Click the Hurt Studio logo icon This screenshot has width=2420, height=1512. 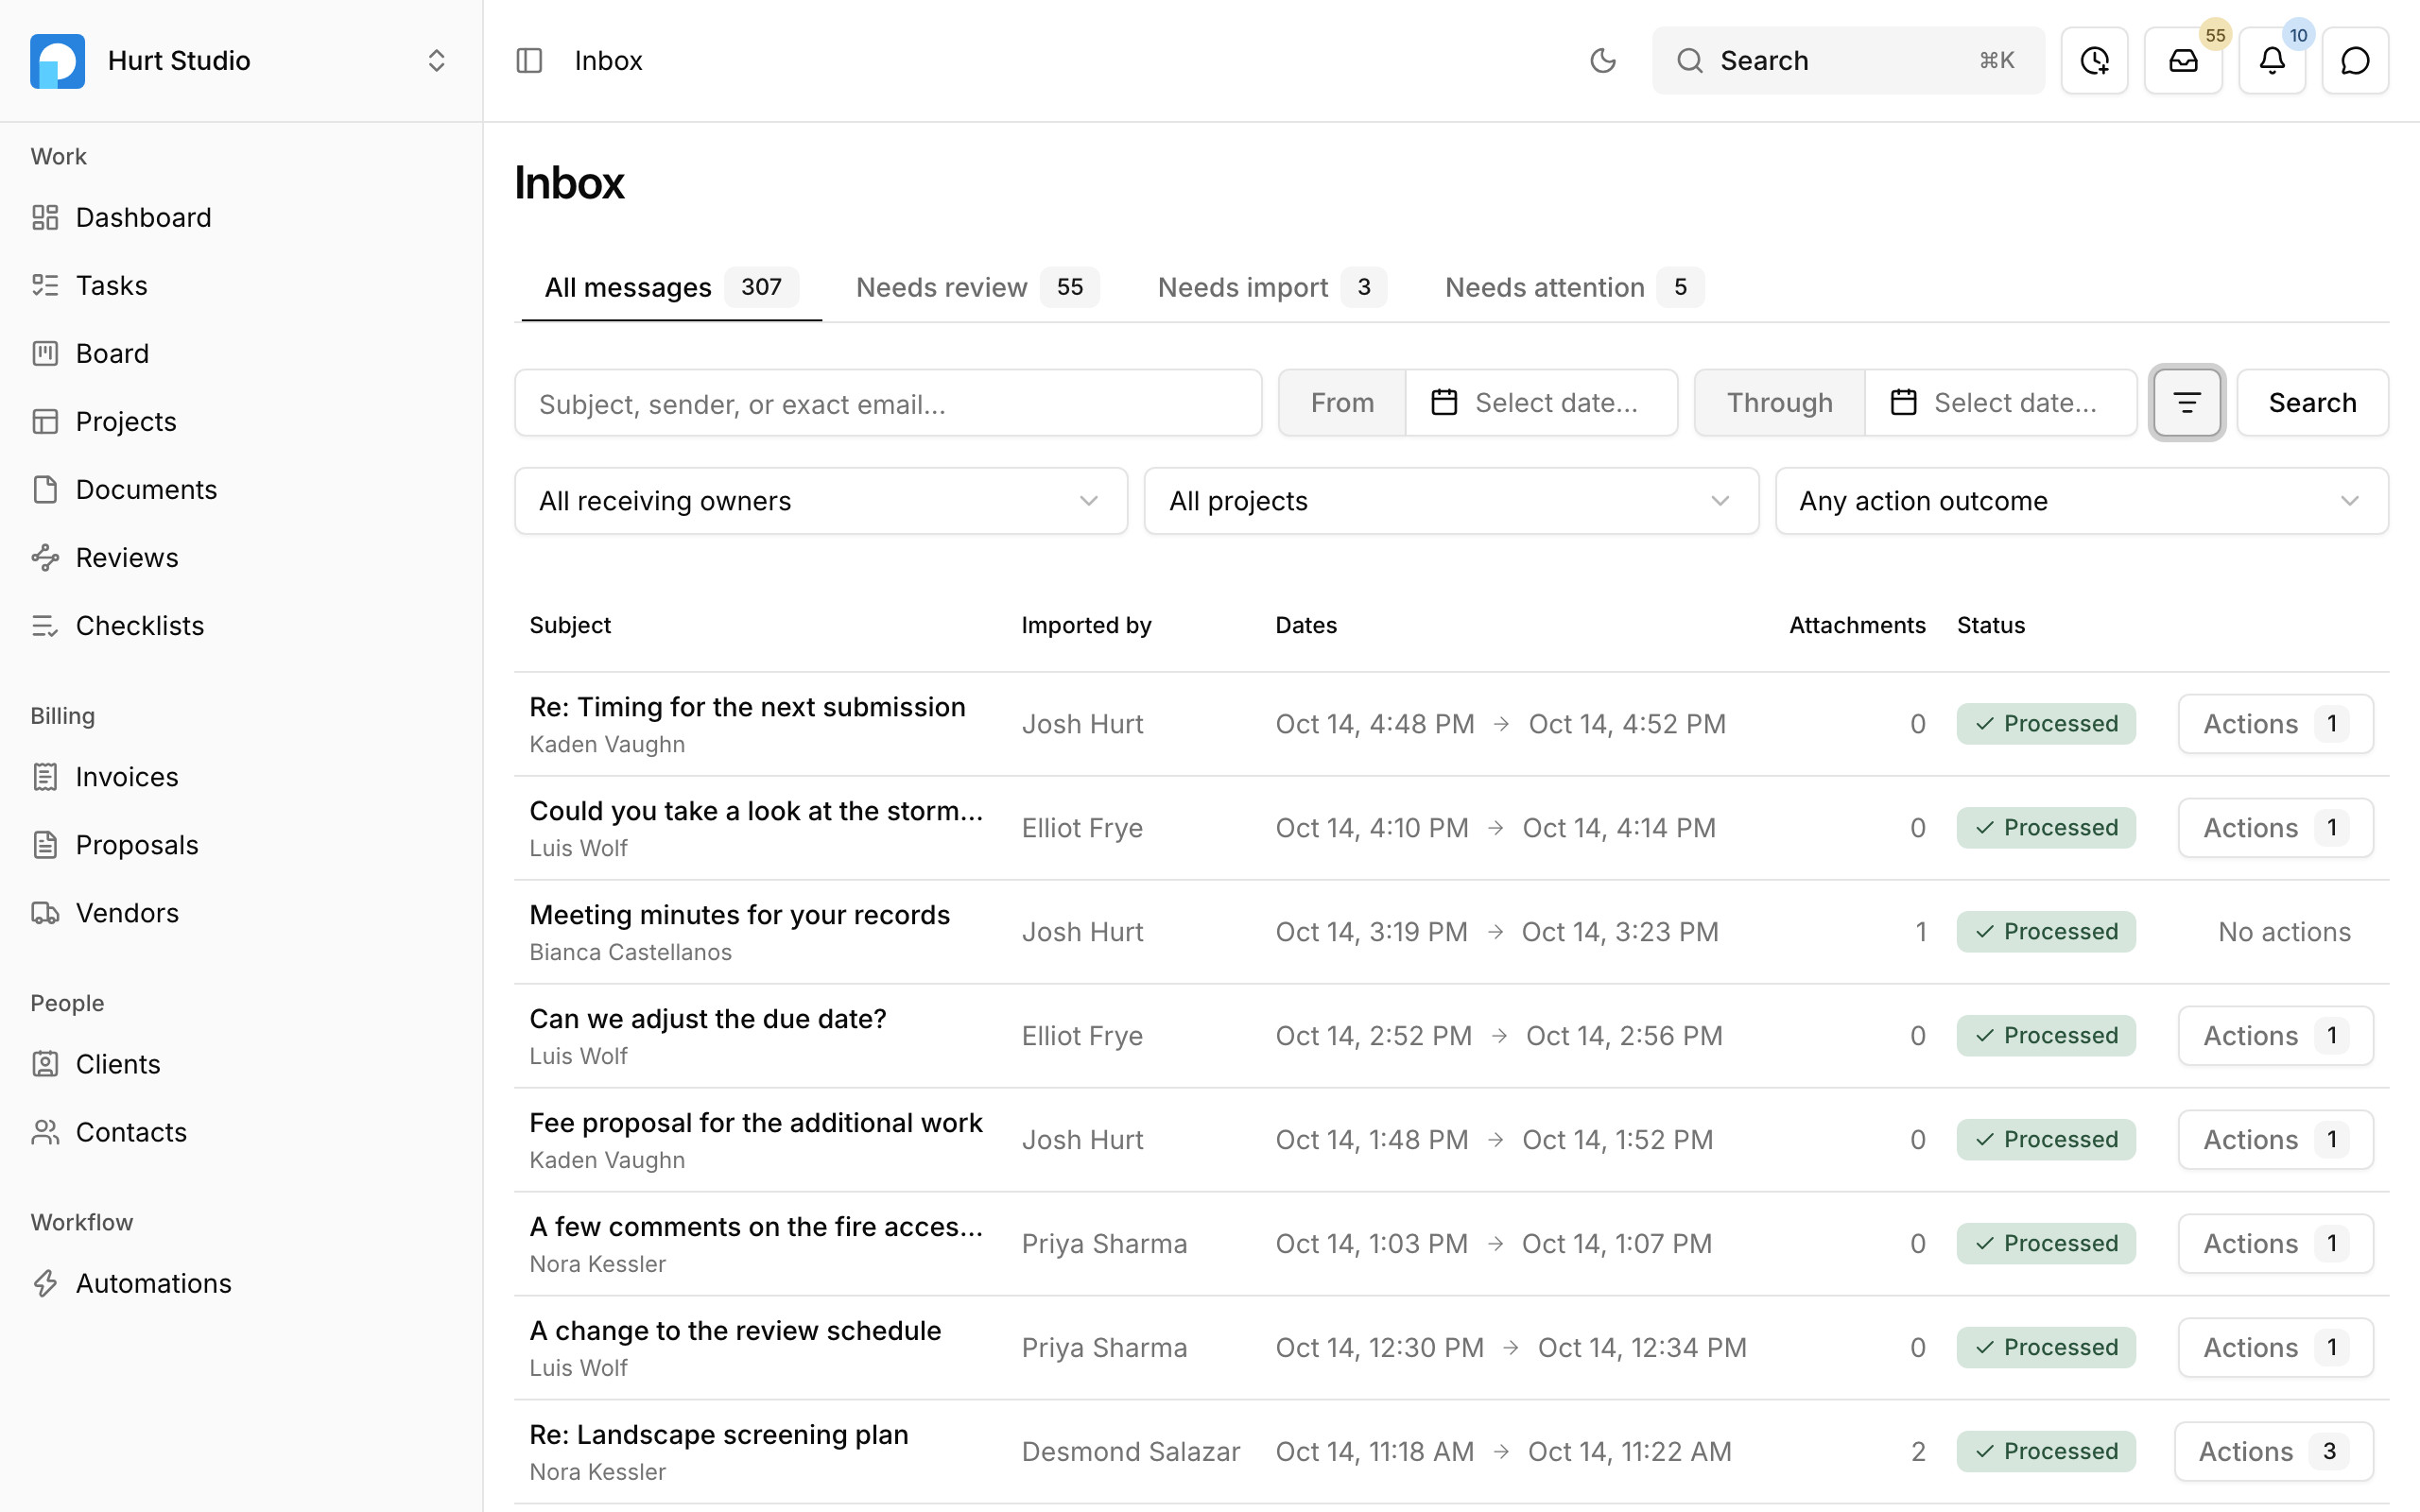57,61
